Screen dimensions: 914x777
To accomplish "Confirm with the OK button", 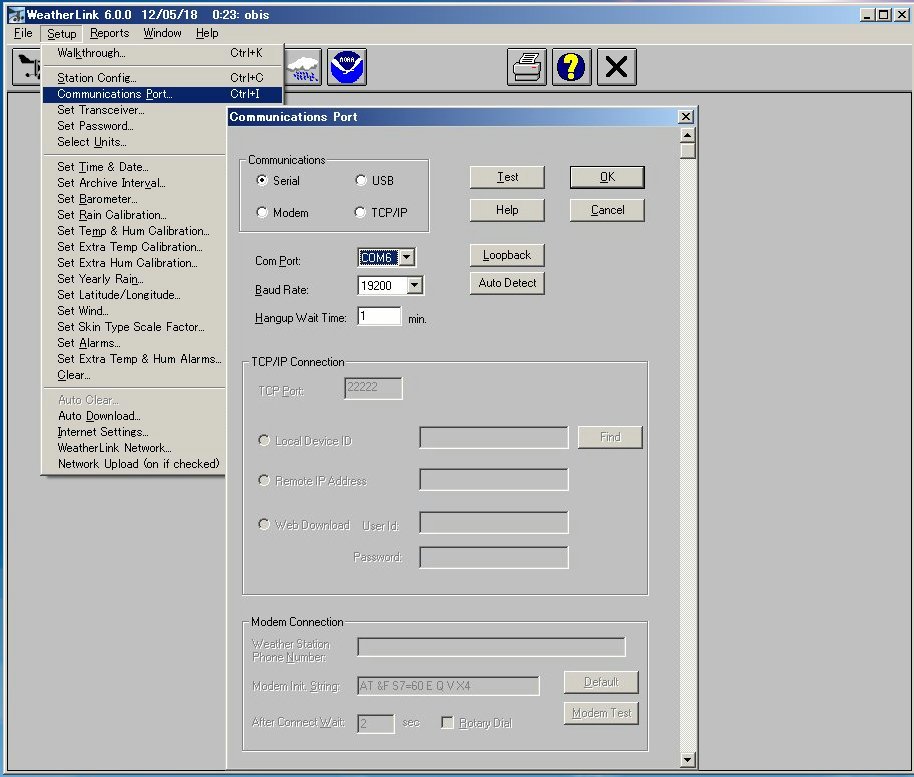I will (607, 177).
